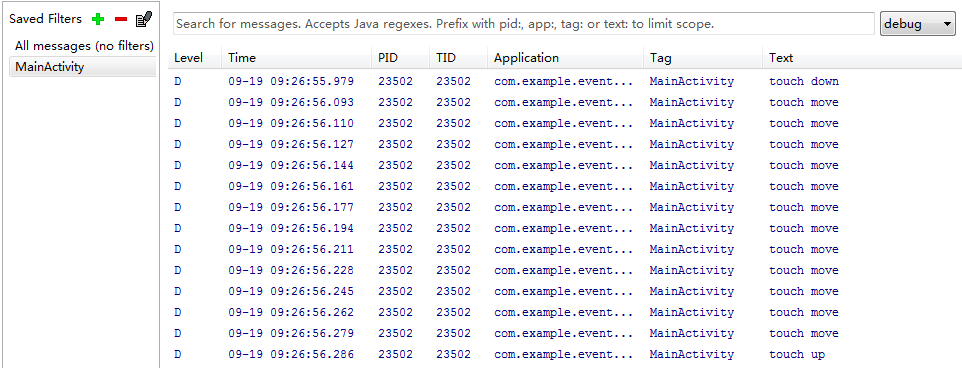Select timestamp 09-19 09:26:56.177

(x=291, y=207)
